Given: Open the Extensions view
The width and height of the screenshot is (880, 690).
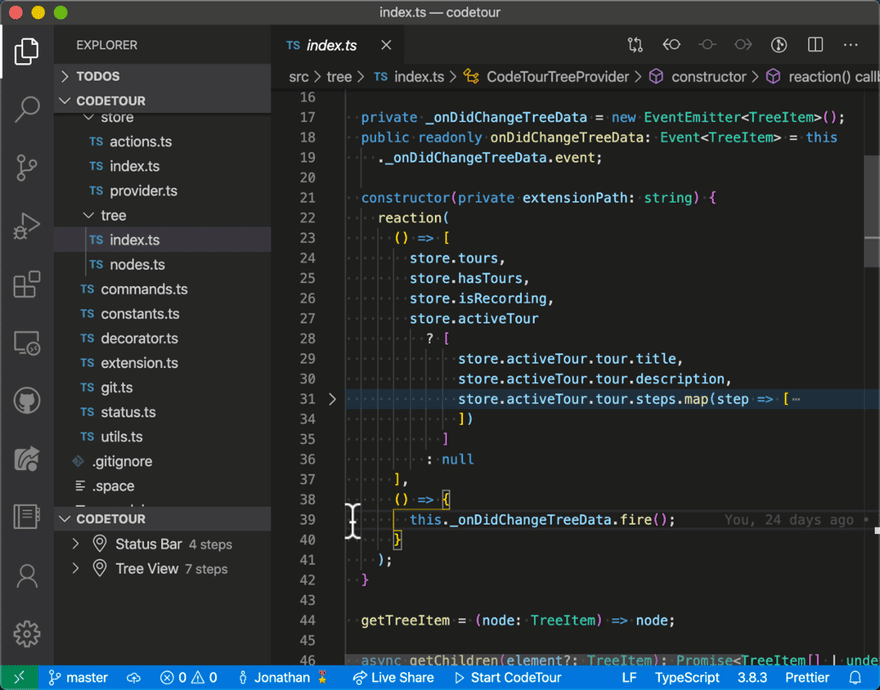Looking at the screenshot, I should tap(26, 284).
